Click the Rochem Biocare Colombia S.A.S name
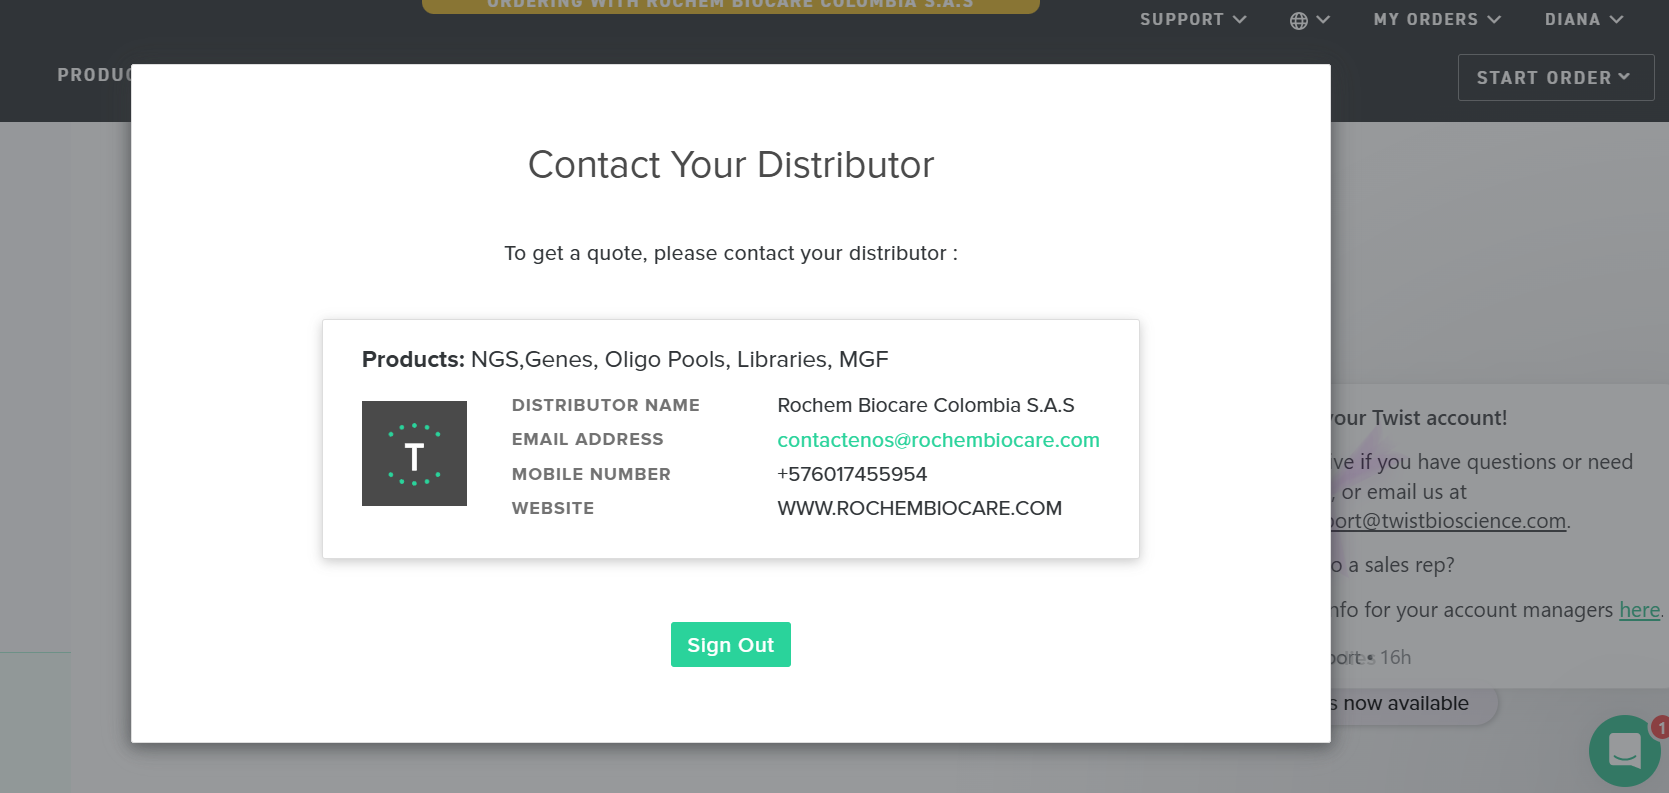1669x793 pixels. click(x=925, y=405)
